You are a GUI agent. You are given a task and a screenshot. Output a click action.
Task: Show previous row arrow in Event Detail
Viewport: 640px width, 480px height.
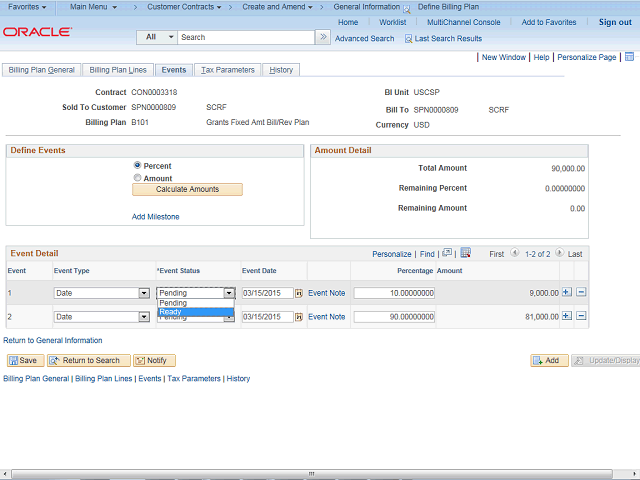[x=515, y=254]
